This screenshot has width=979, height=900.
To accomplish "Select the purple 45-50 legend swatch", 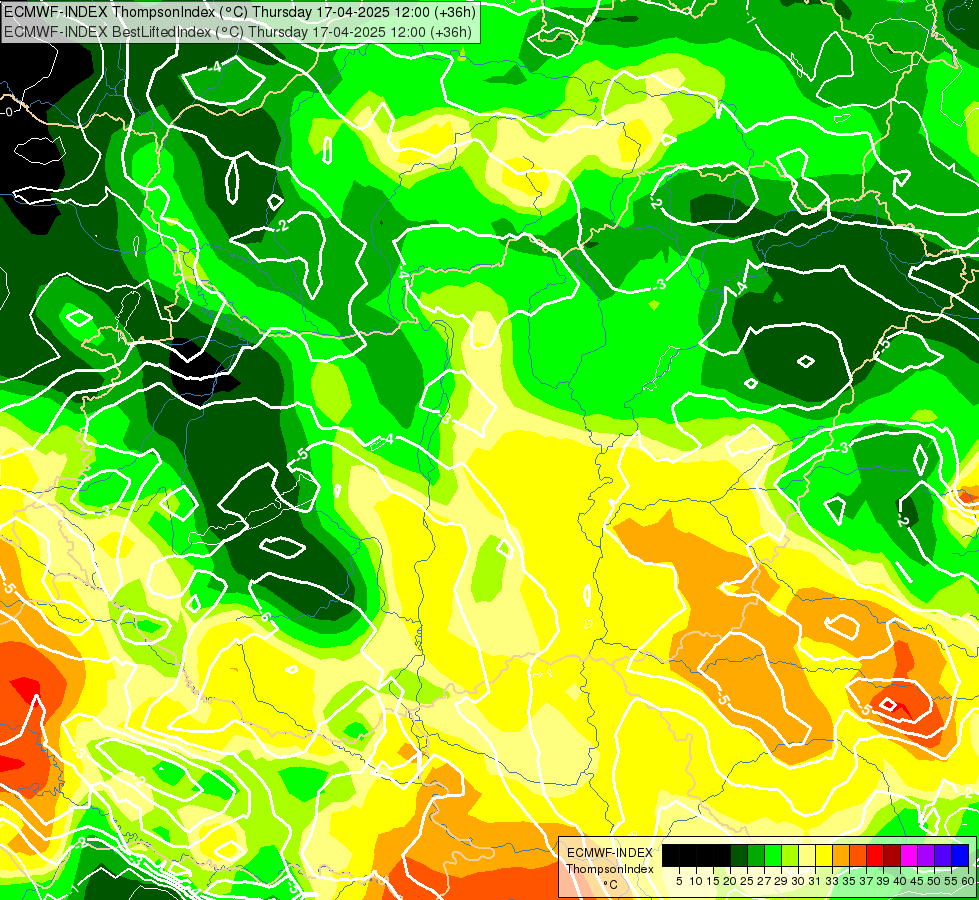I will point(926,856).
